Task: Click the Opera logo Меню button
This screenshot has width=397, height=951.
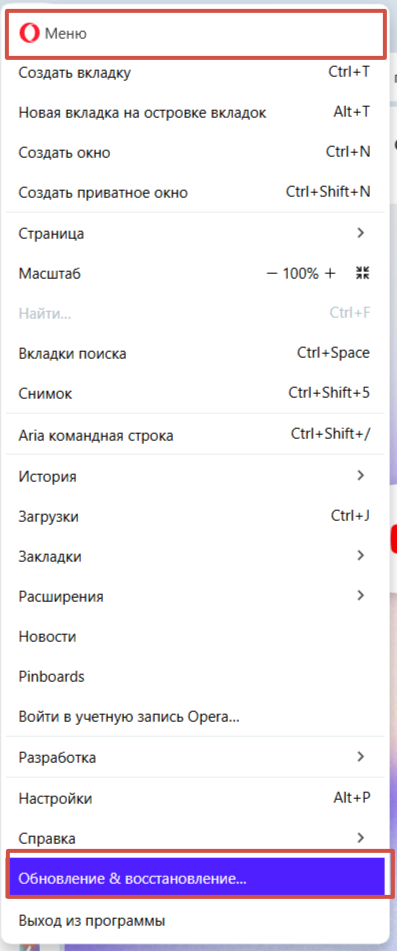Action: click(195, 33)
